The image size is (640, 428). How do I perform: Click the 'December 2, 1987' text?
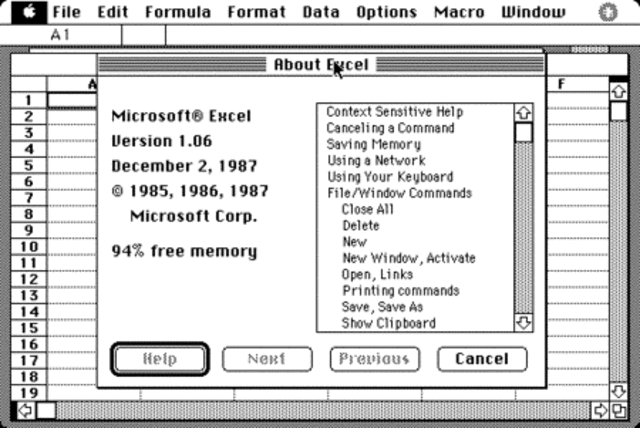184,166
